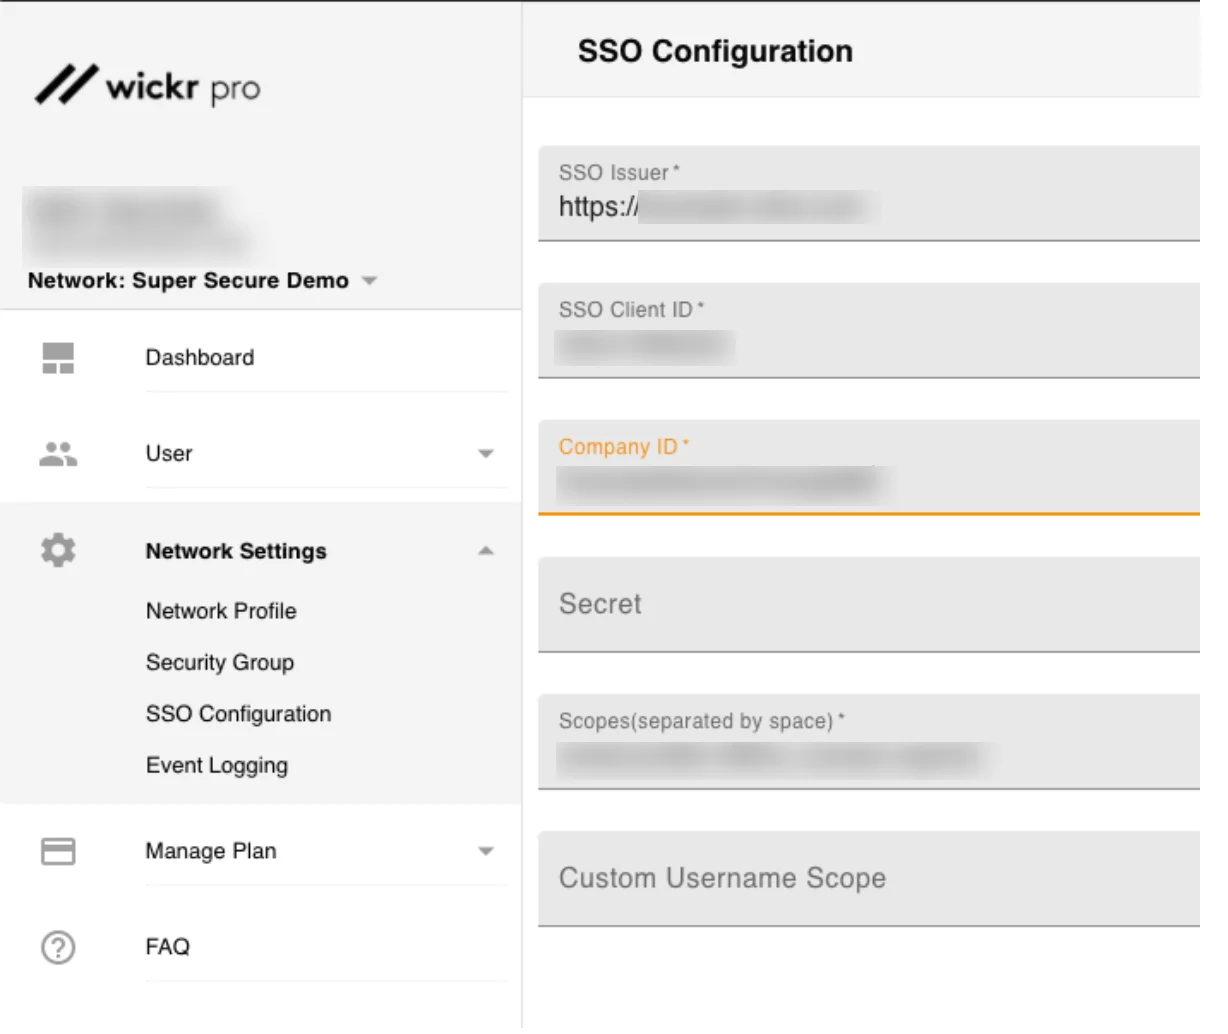Expand the User menu arrow
The image size is (1228, 1034).
click(x=486, y=454)
